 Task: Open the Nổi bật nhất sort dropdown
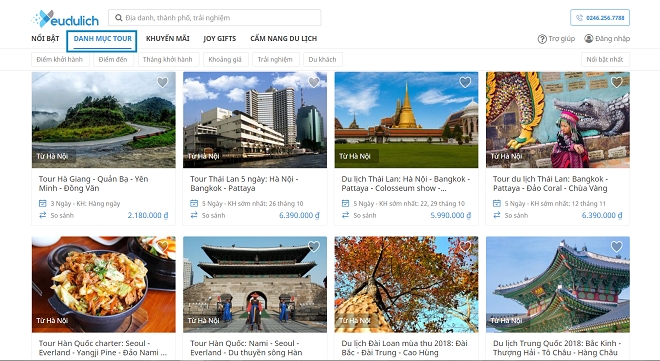(x=605, y=59)
